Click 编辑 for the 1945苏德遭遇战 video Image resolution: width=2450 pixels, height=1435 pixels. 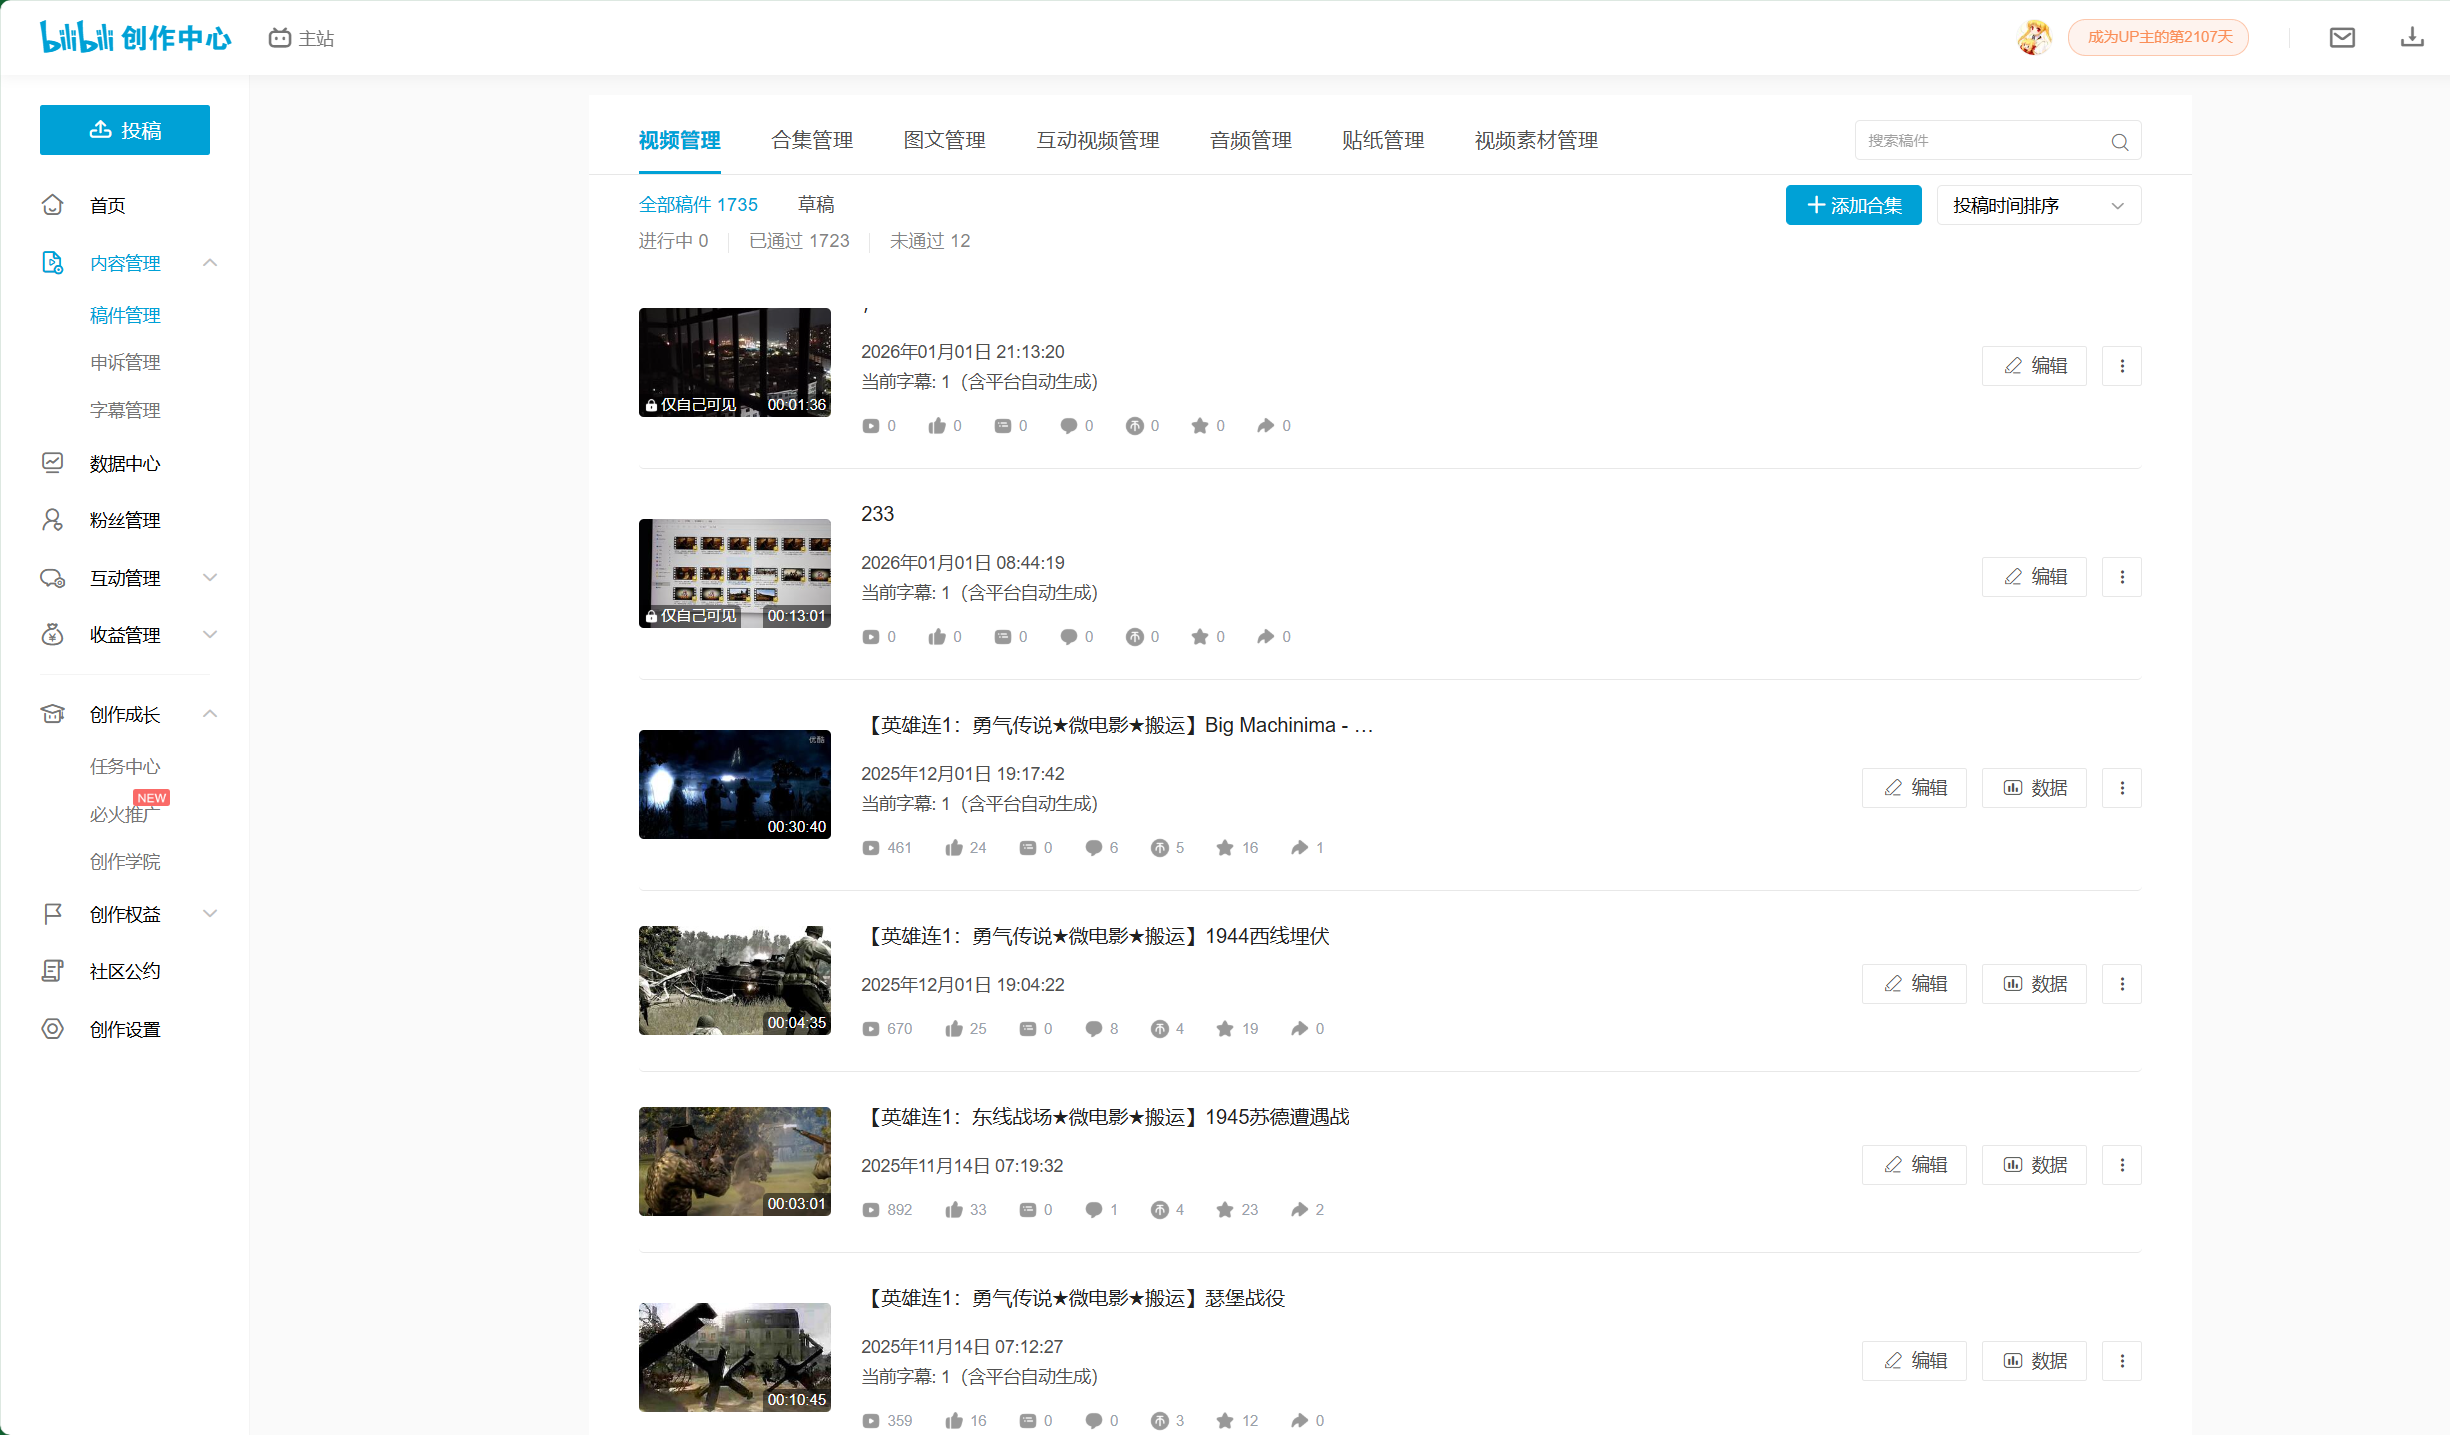click(1914, 1164)
